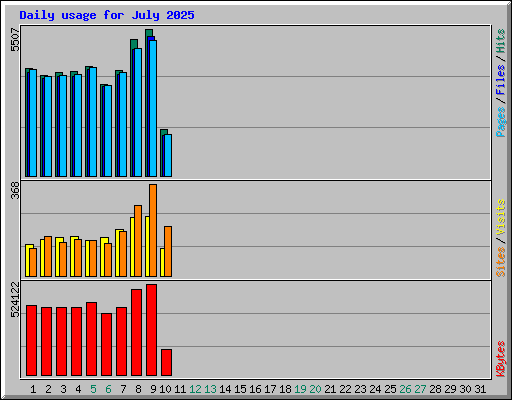Click day 14 on the x-axis

(225, 389)
